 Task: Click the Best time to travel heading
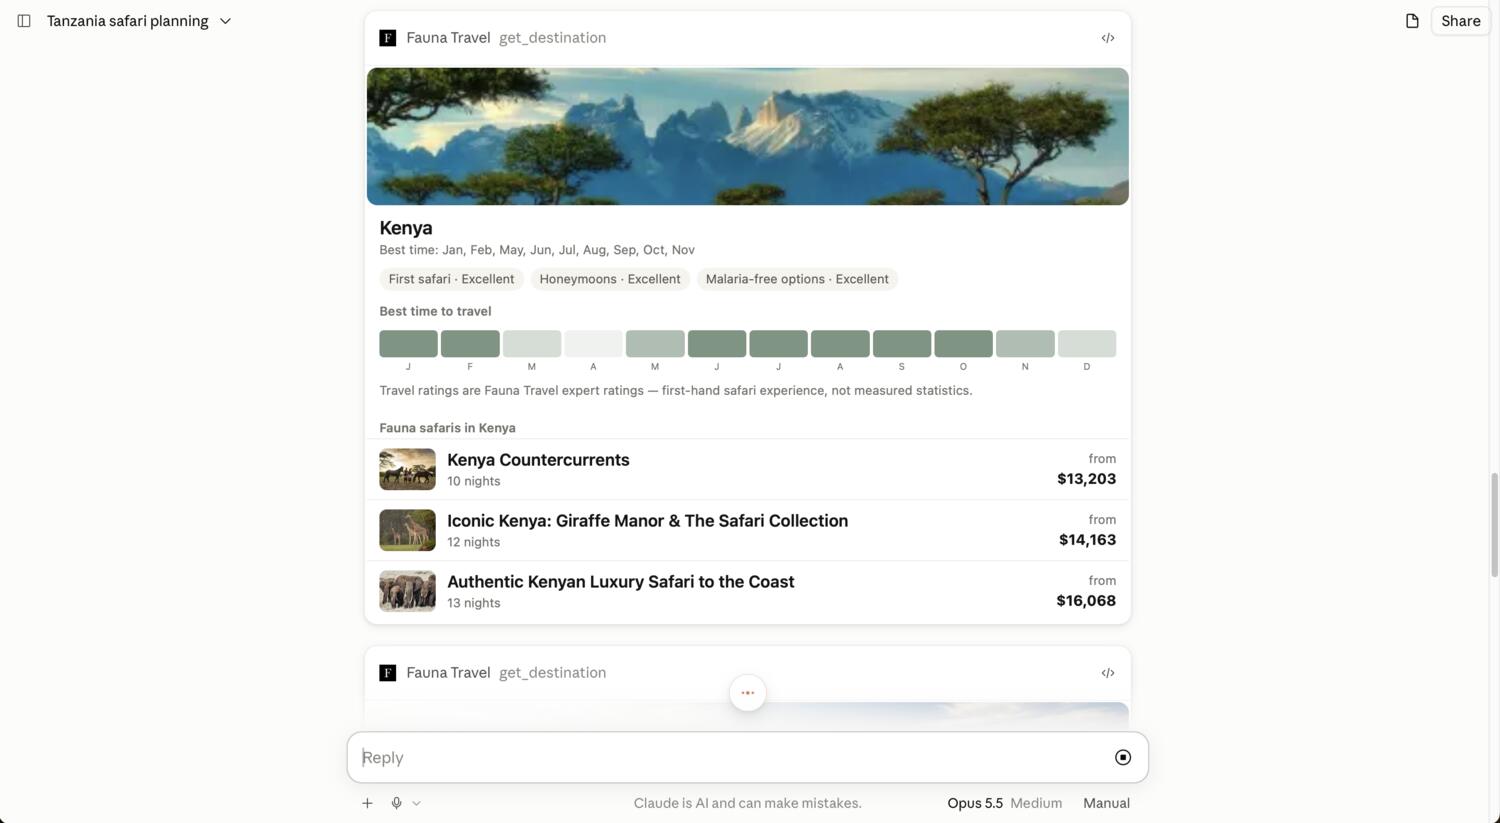(435, 311)
